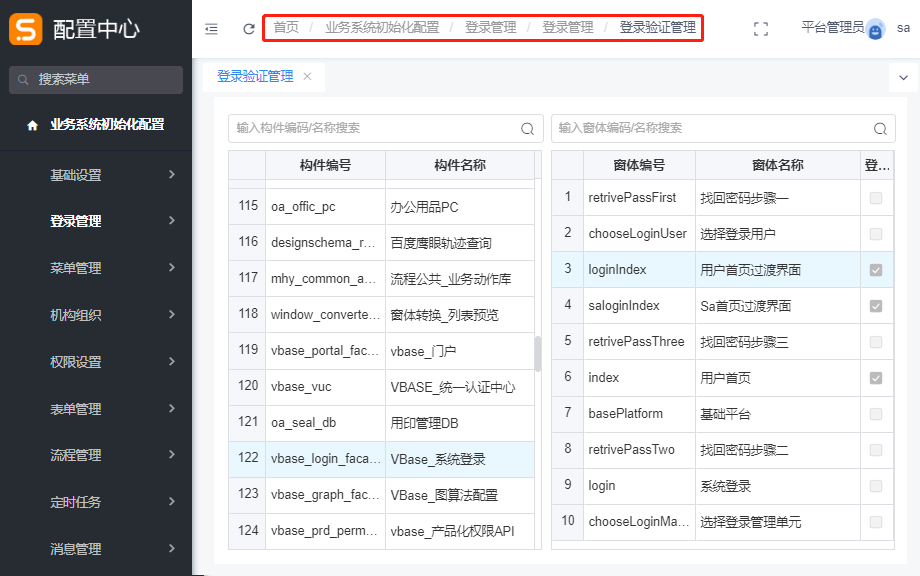The height and width of the screenshot is (576, 920).
Task: Click search icon in component search box
Action: coord(527,129)
